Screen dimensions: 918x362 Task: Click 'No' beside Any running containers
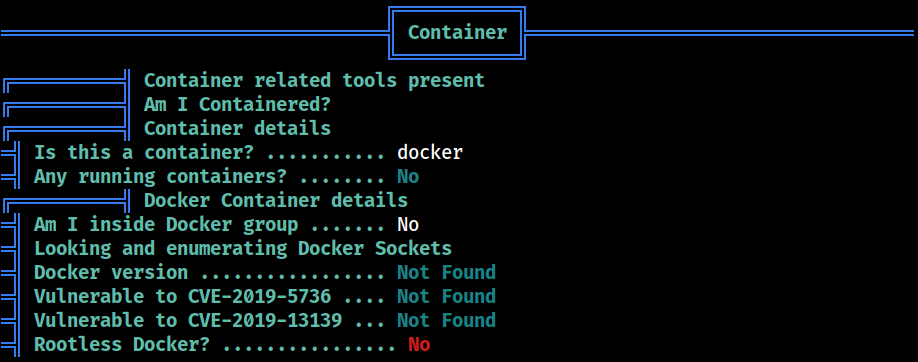pyautogui.click(x=408, y=176)
